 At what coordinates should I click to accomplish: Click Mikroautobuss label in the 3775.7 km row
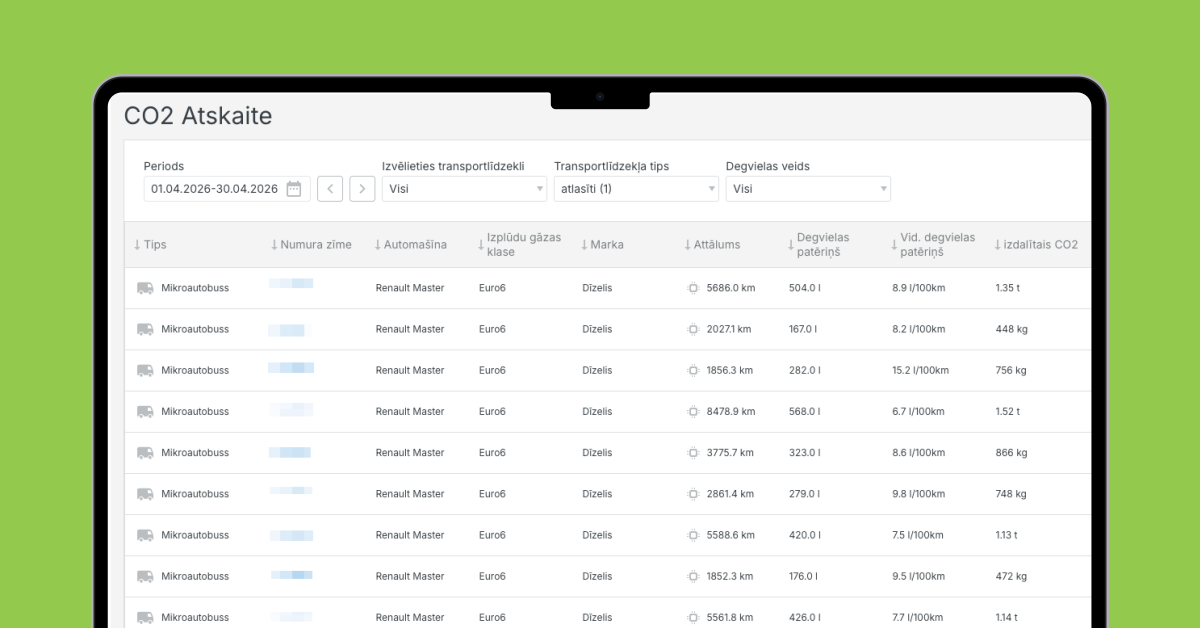(195, 453)
